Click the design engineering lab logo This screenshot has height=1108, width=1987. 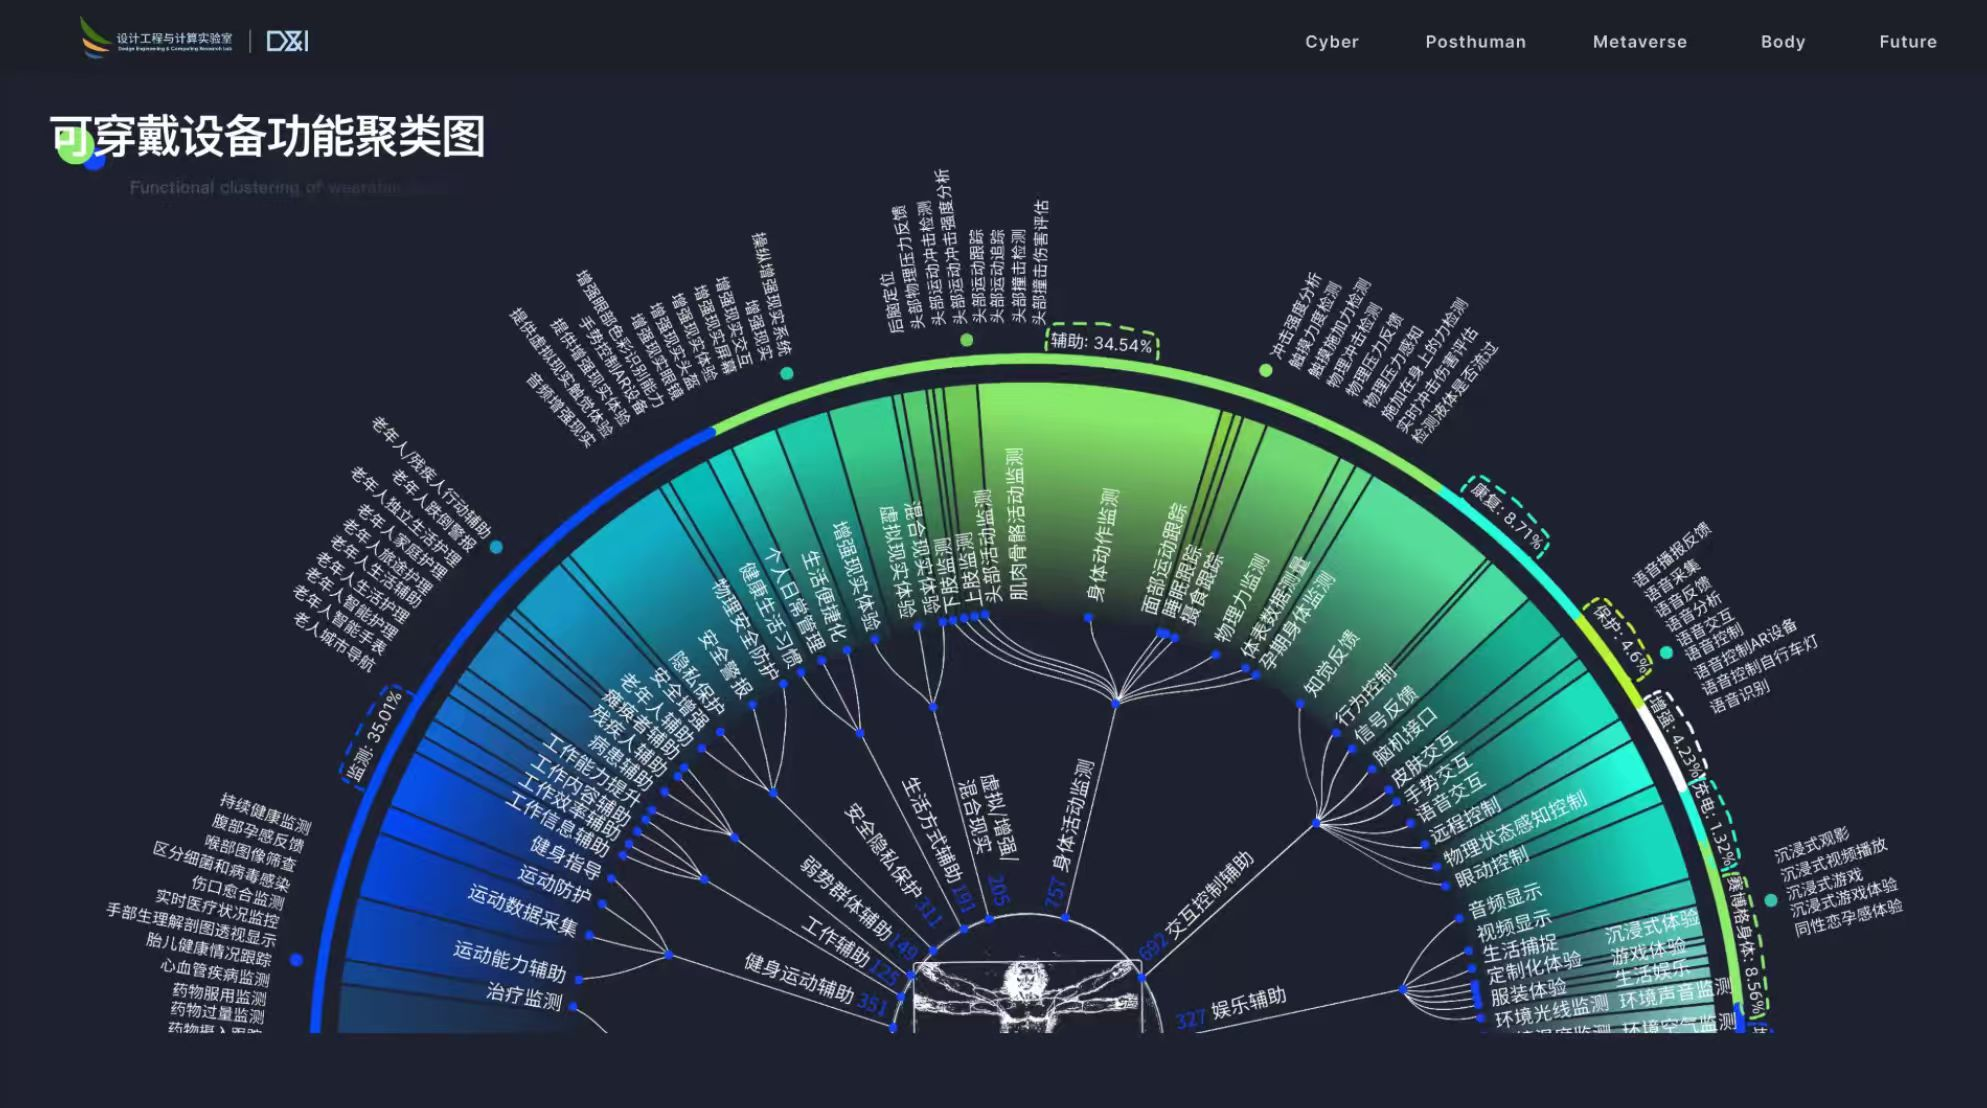(155, 40)
